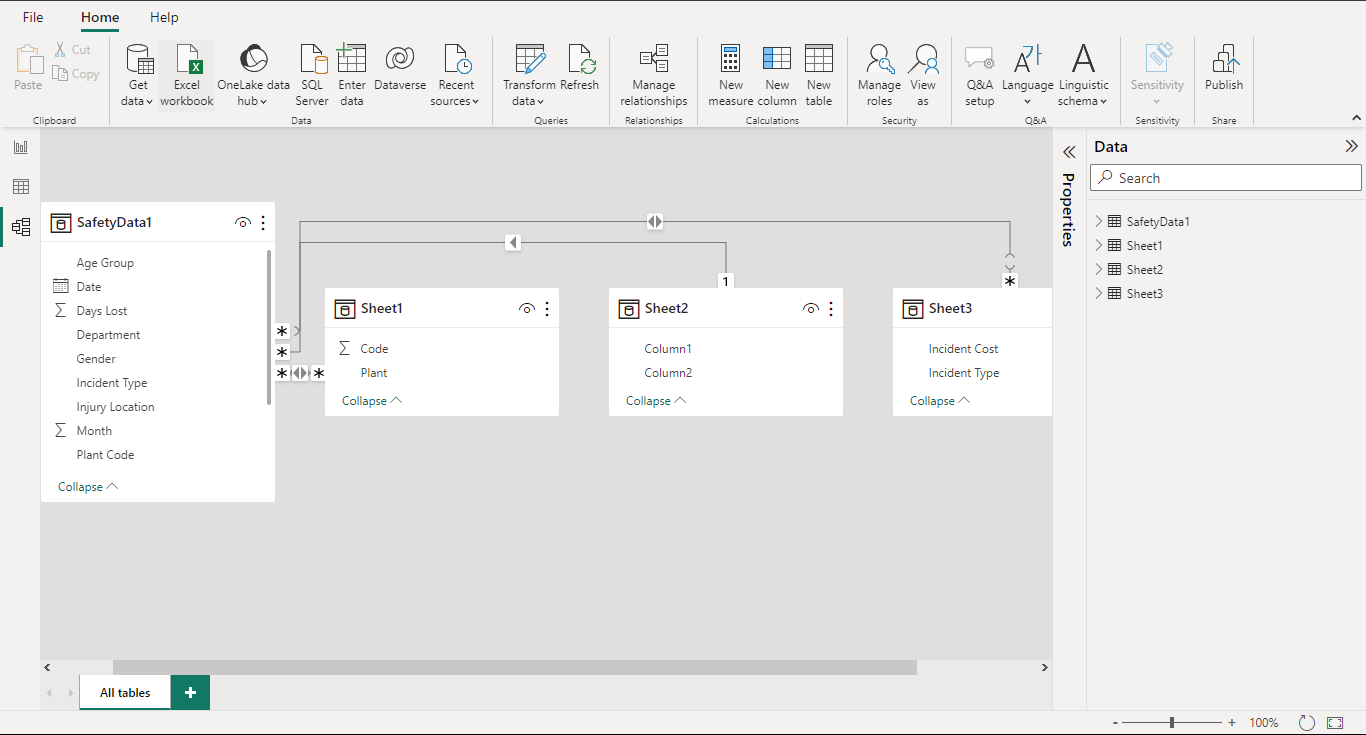Open the File menu
Image resolution: width=1366 pixels, height=735 pixels.
click(33, 17)
